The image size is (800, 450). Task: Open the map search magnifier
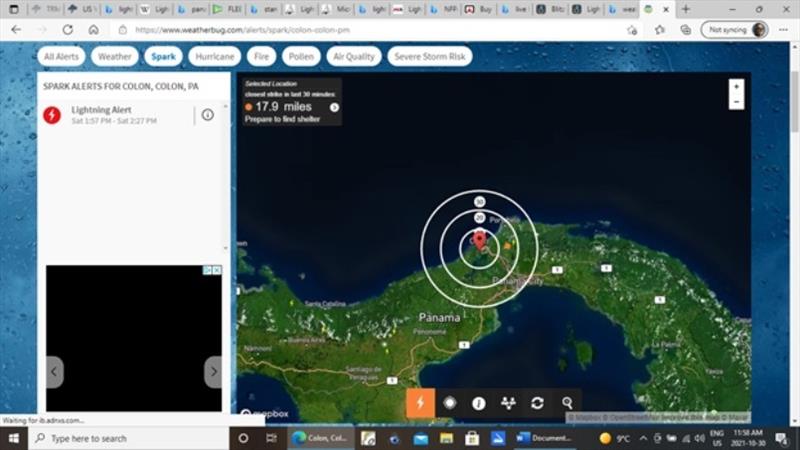click(x=567, y=404)
